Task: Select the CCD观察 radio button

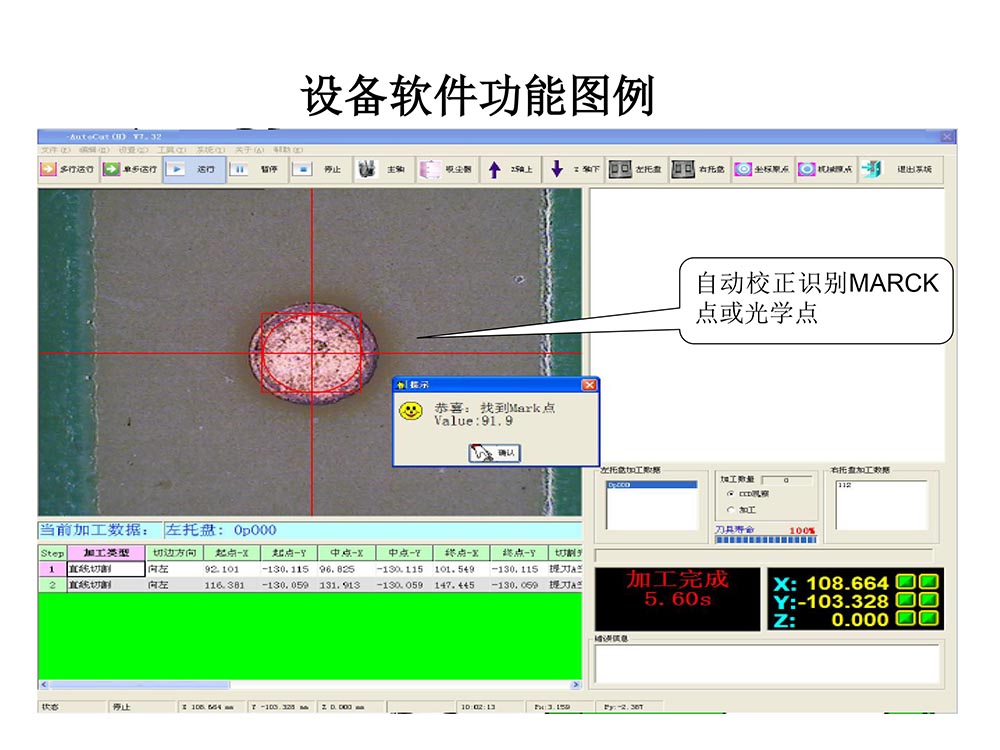Action: click(x=731, y=494)
